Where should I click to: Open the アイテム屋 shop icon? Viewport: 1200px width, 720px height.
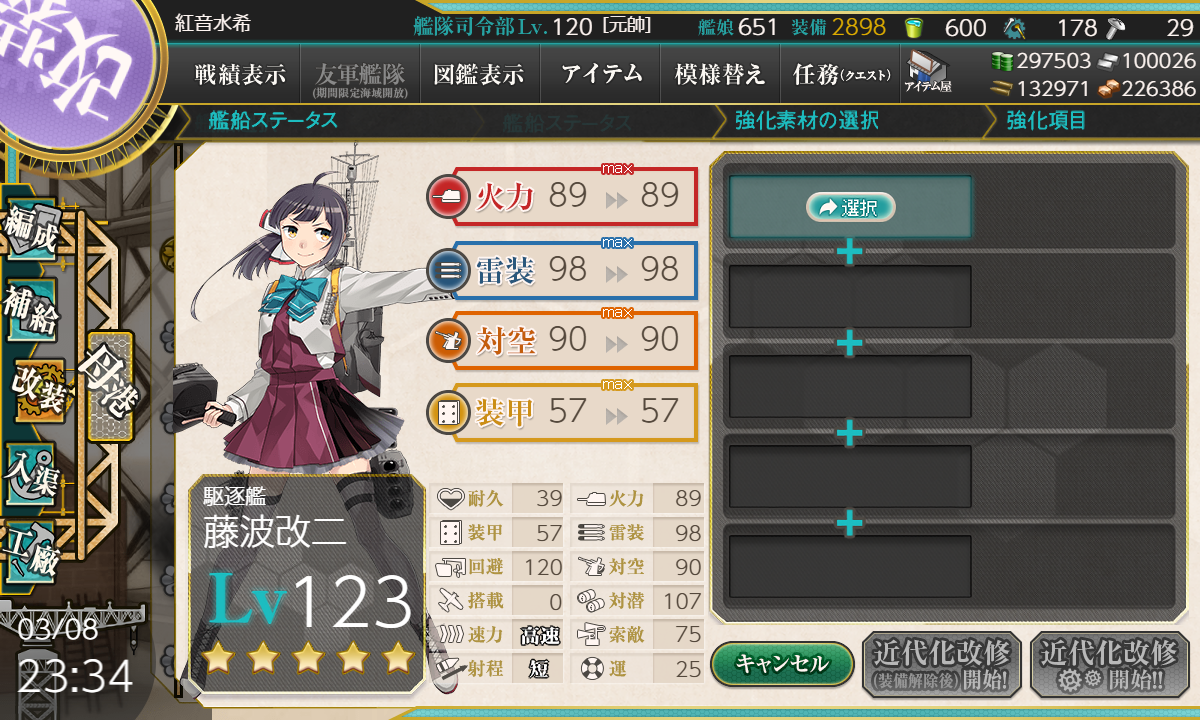928,73
